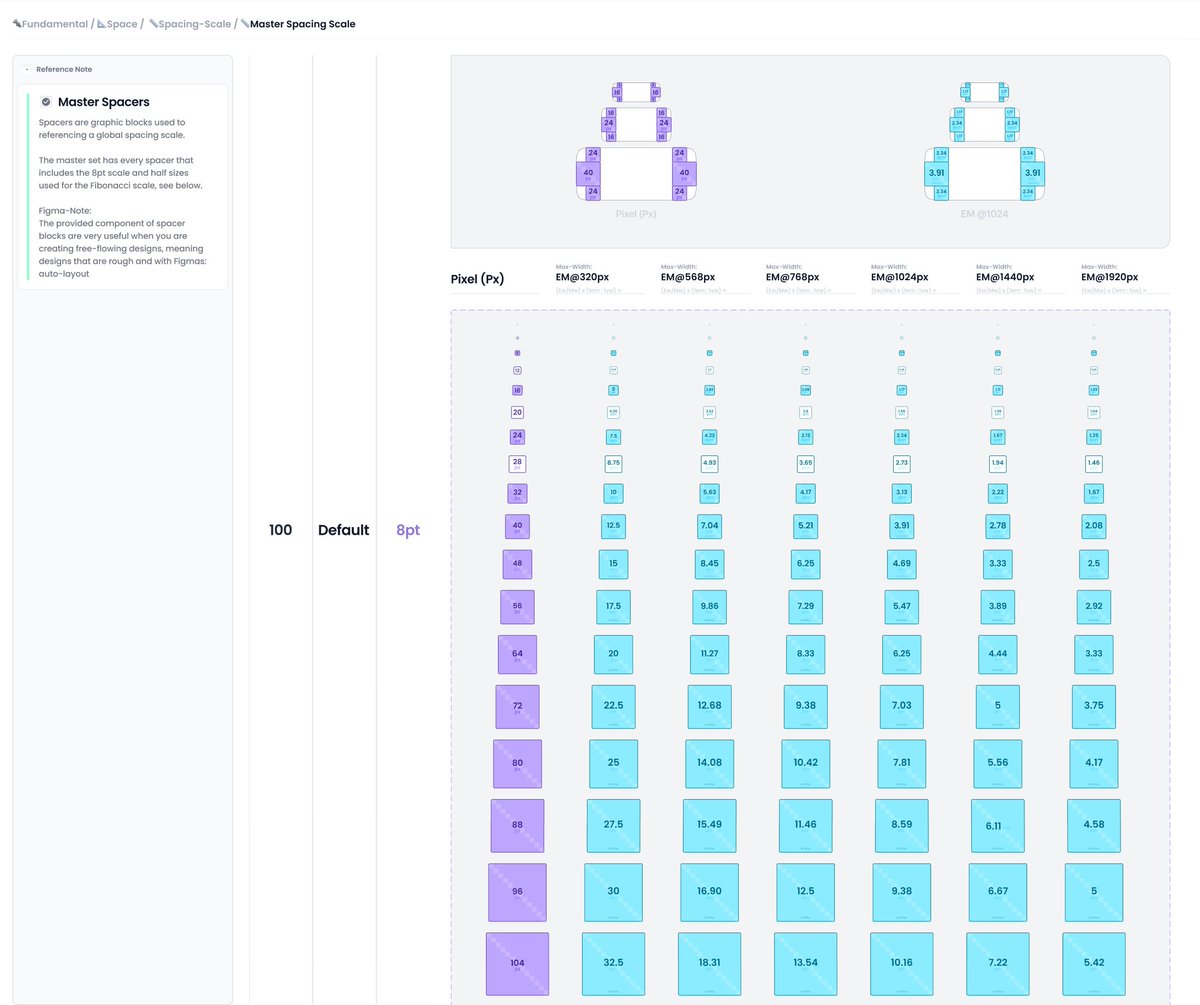Select the cyan 18.31 spacer block

point(709,964)
